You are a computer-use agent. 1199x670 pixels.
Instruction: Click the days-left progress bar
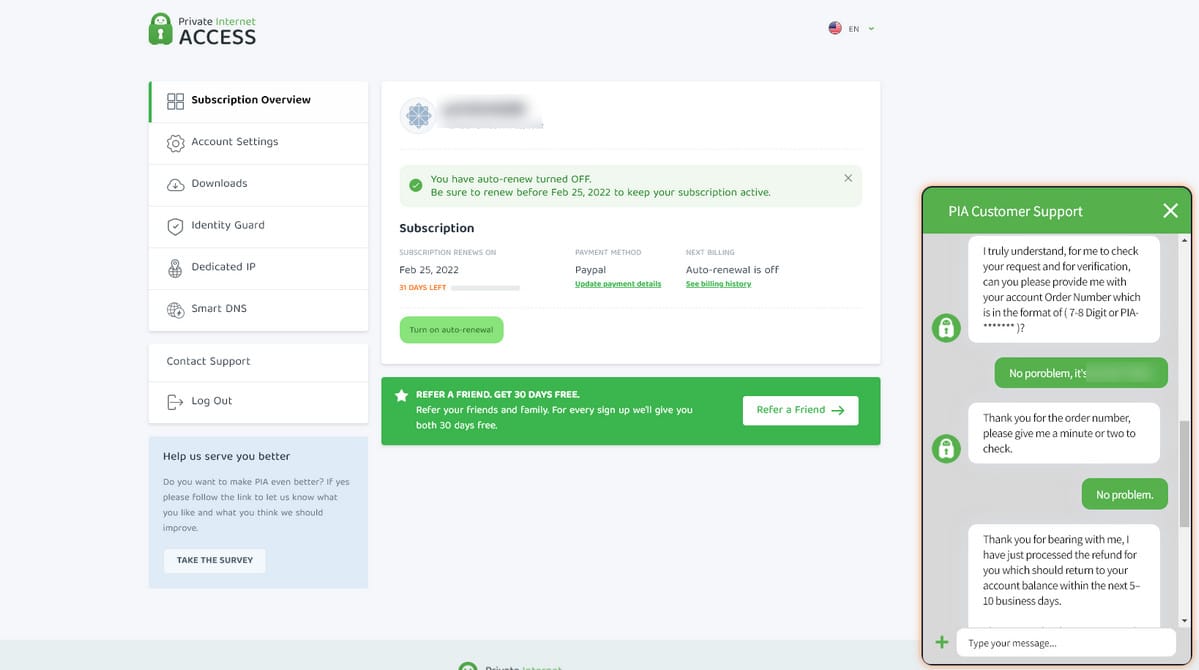pyautogui.click(x=486, y=288)
